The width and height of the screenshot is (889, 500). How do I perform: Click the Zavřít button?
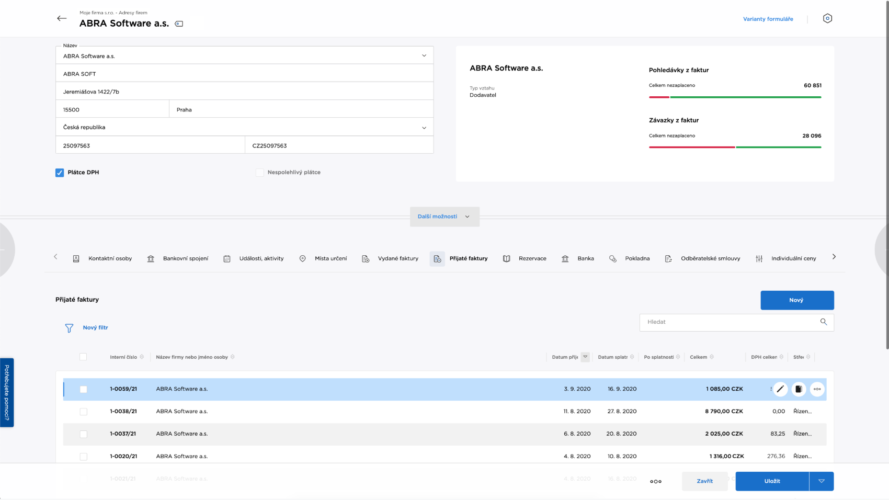(705, 481)
